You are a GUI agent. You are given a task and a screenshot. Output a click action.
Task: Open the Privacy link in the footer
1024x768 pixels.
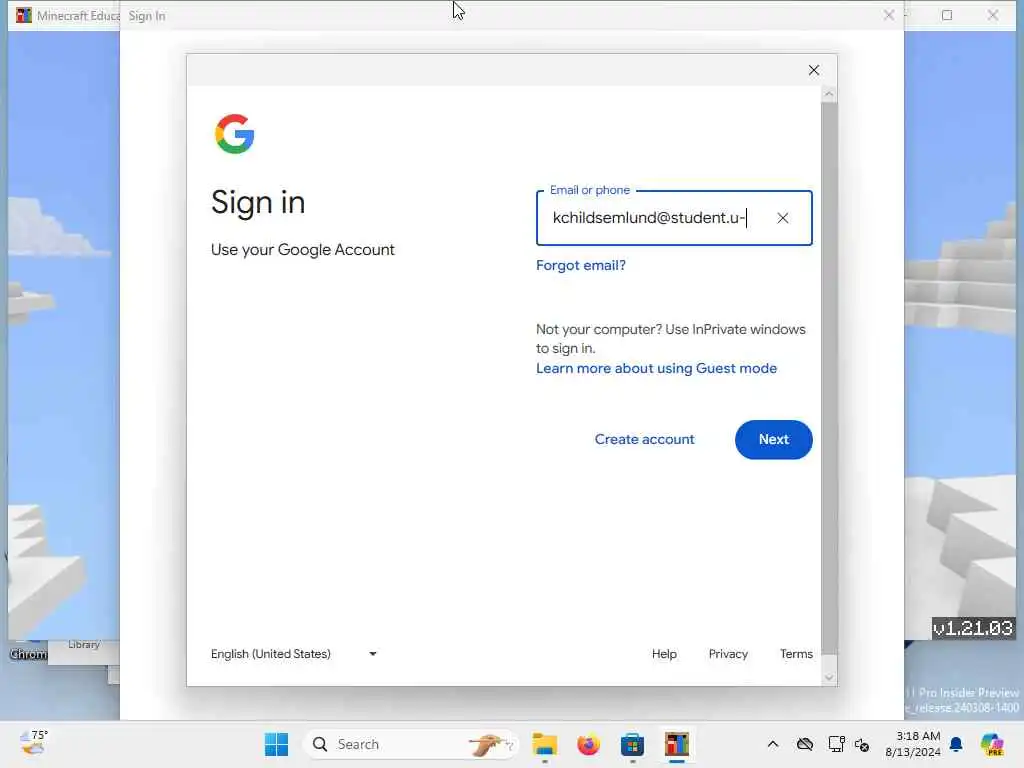tap(728, 654)
